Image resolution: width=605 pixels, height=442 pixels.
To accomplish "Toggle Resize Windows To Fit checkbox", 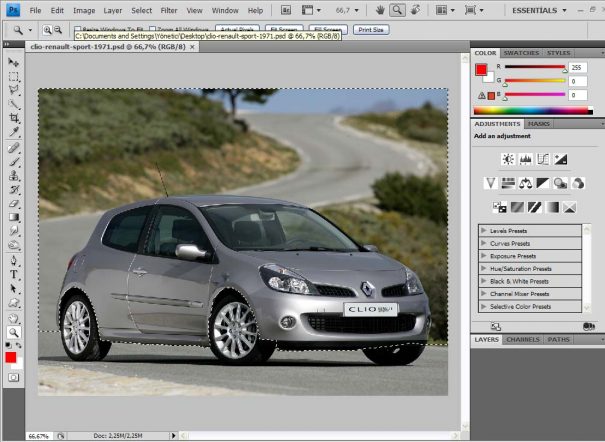I will pos(78,29).
